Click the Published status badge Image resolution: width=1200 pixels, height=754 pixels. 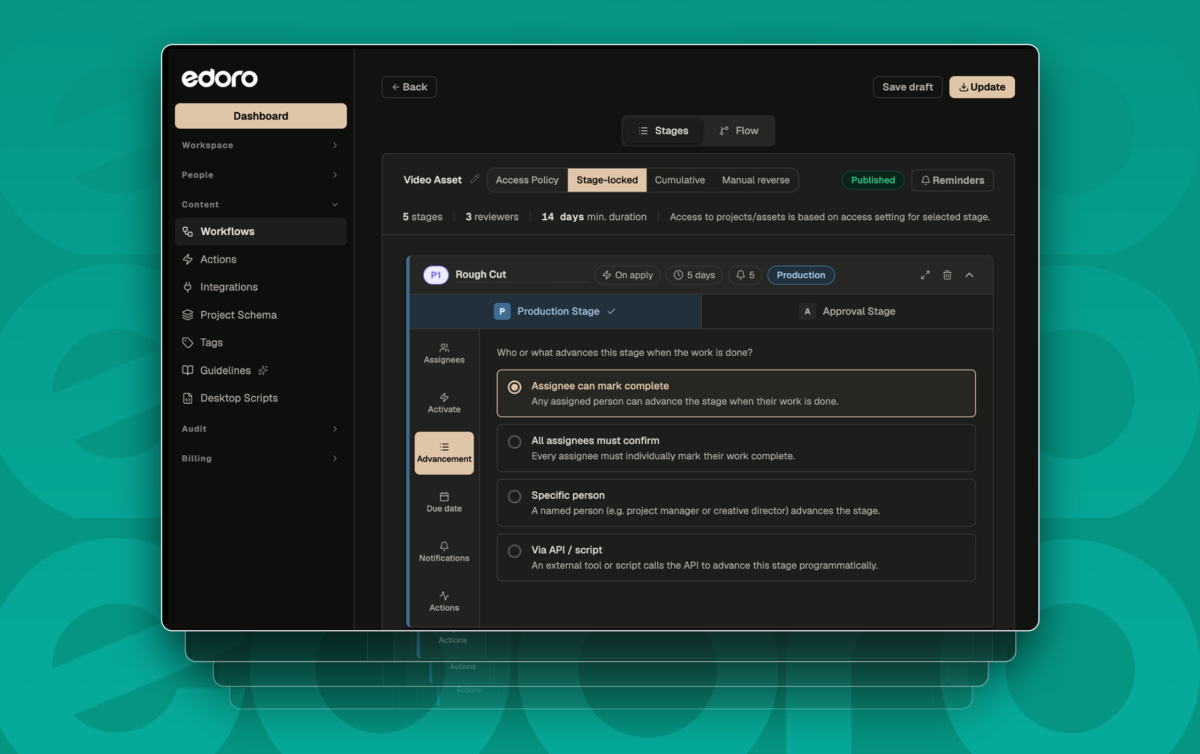point(873,180)
